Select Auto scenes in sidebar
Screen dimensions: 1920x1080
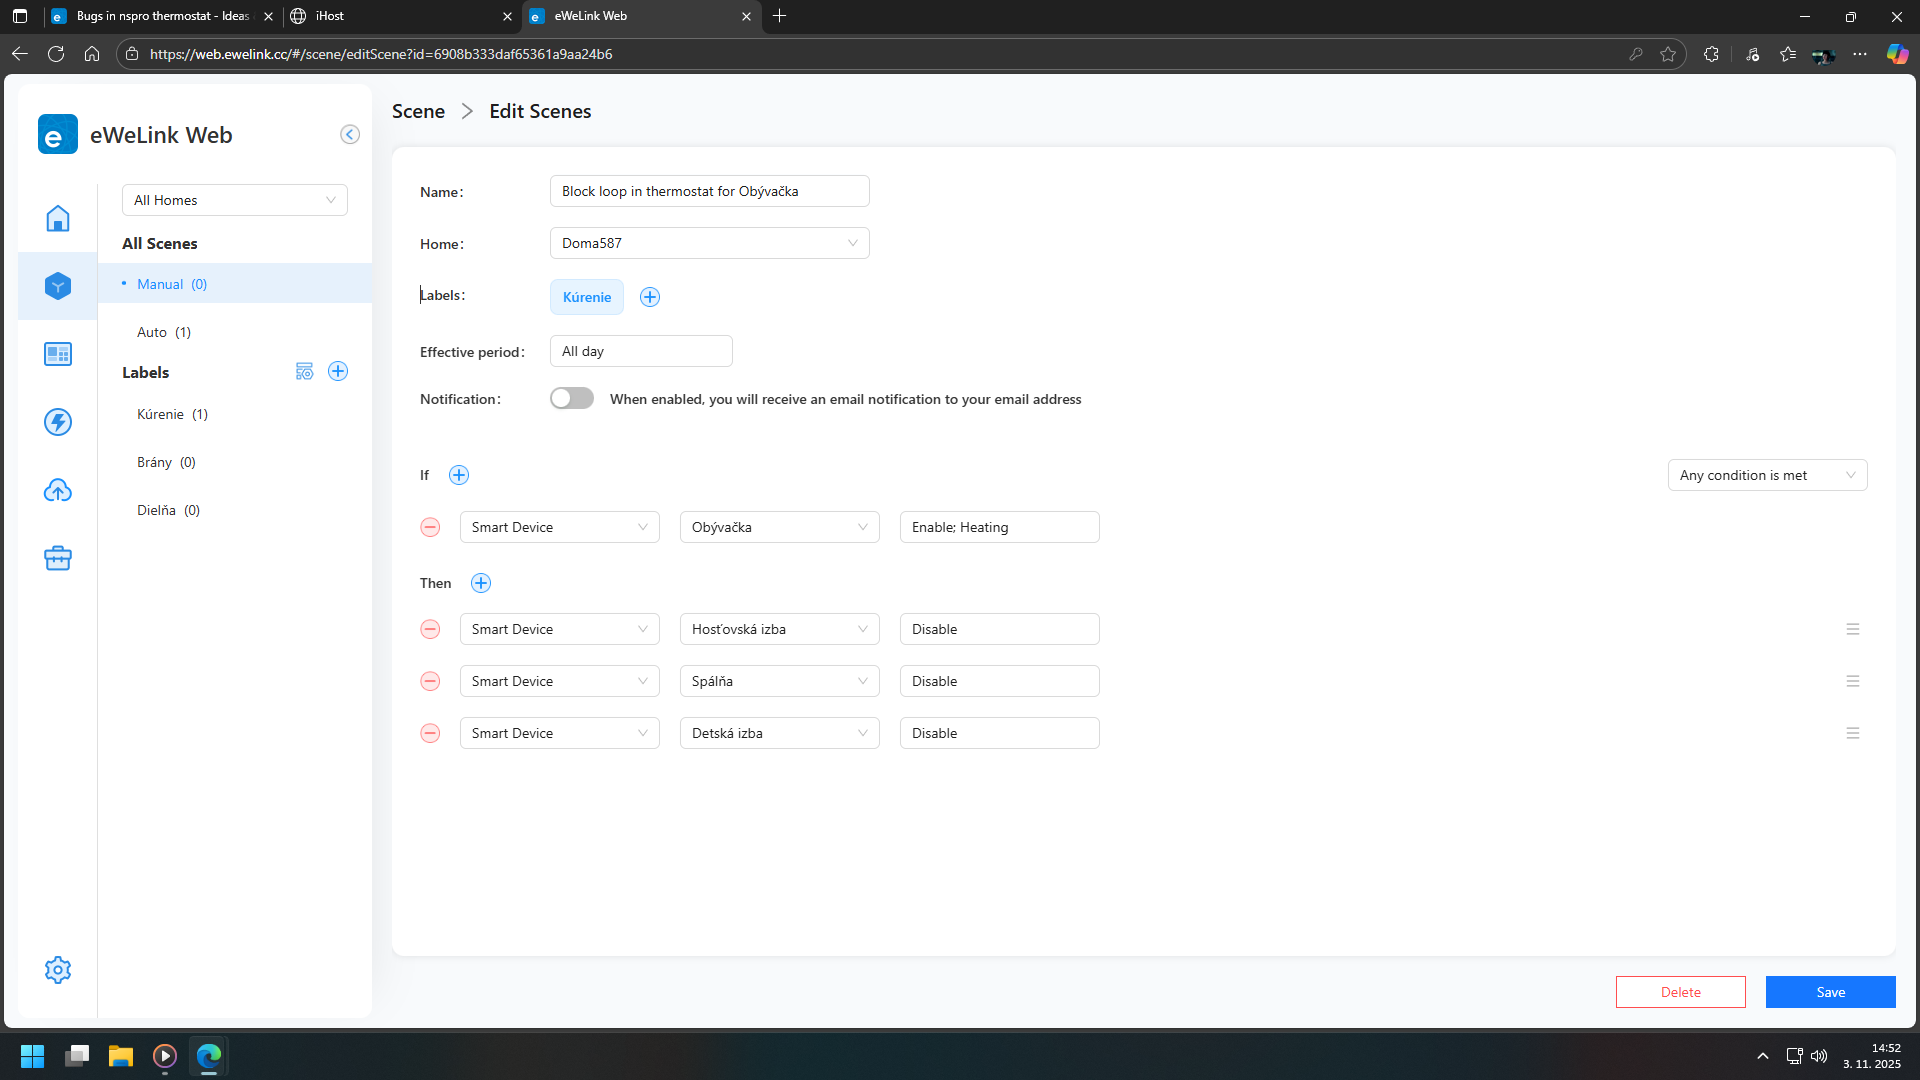pyautogui.click(x=164, y=332)
